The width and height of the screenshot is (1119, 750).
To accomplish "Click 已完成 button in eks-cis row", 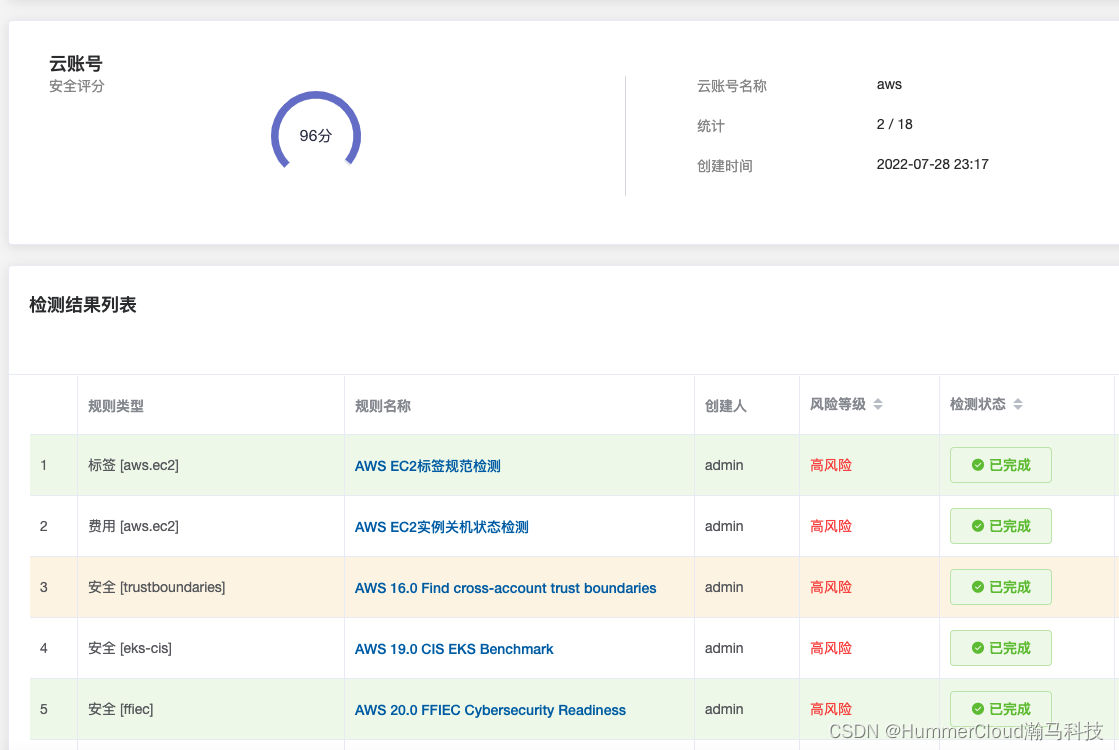I will coord(1001,648).
